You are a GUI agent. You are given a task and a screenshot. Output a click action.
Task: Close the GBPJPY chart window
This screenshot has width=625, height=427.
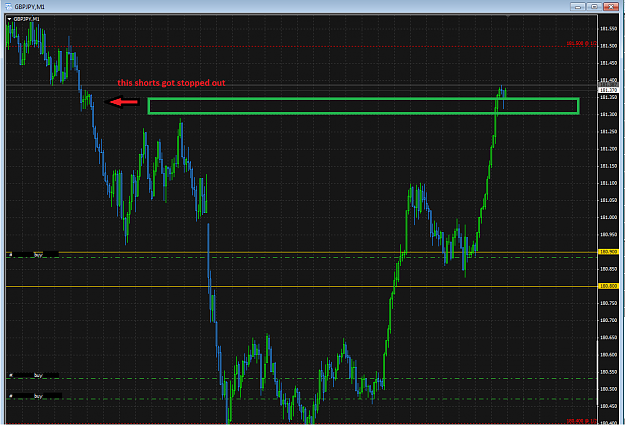(x=611, y=6)
